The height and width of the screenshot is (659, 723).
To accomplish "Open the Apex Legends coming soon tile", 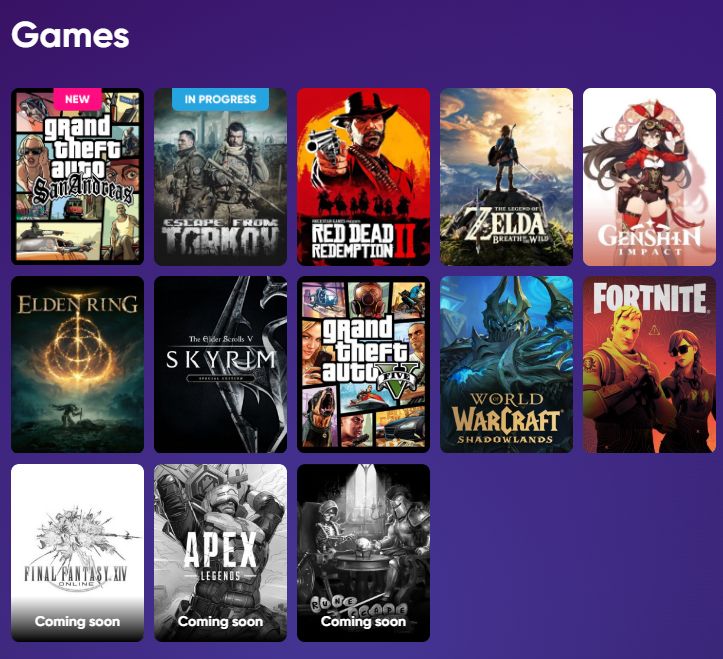I will tap(220, 552).
